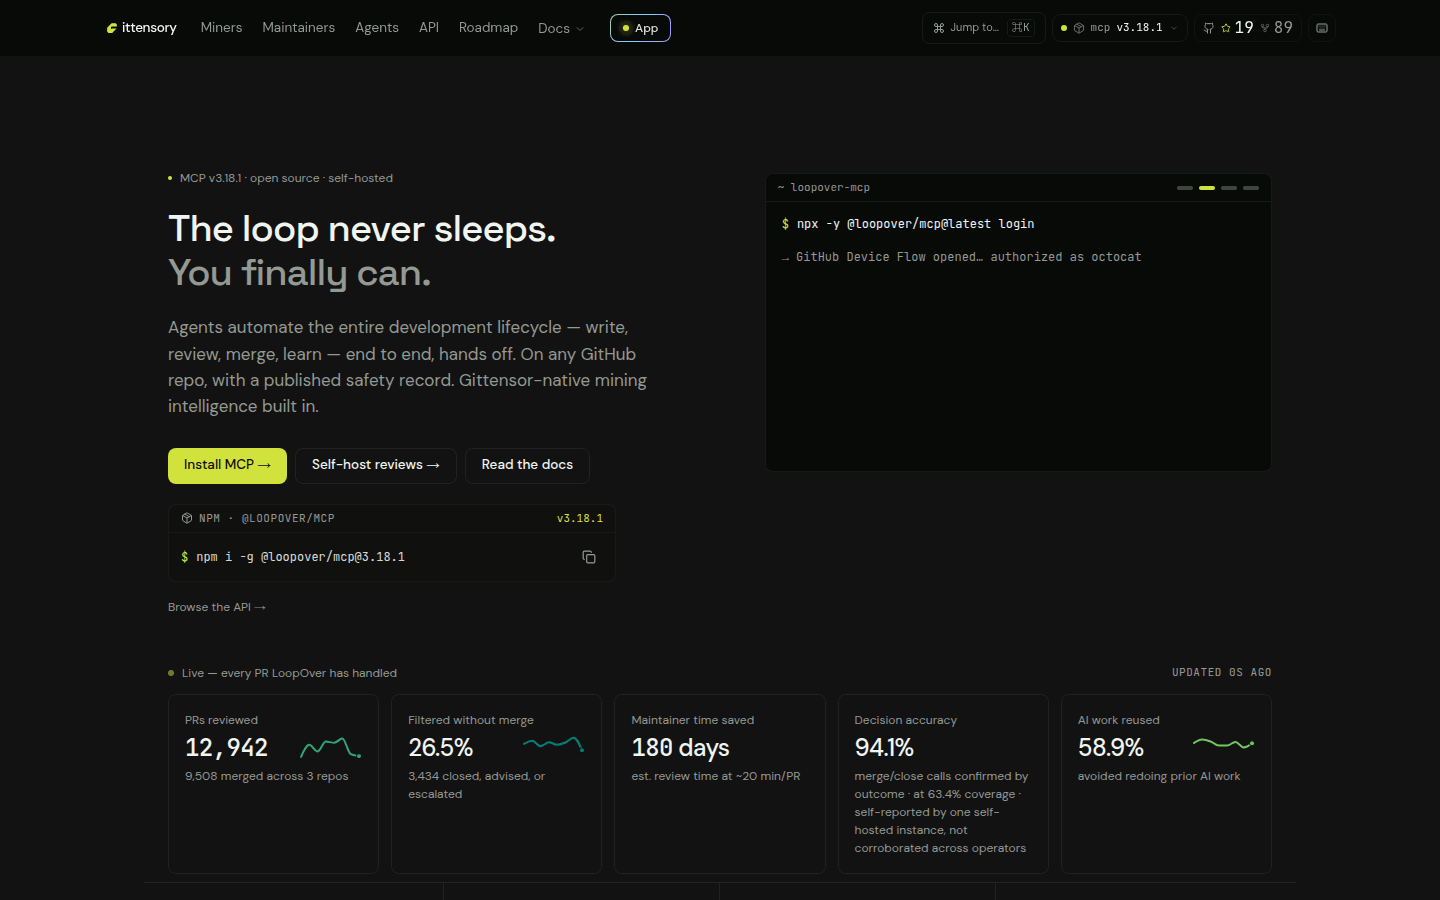Click the command symbol in Jump to

[939, 28]
